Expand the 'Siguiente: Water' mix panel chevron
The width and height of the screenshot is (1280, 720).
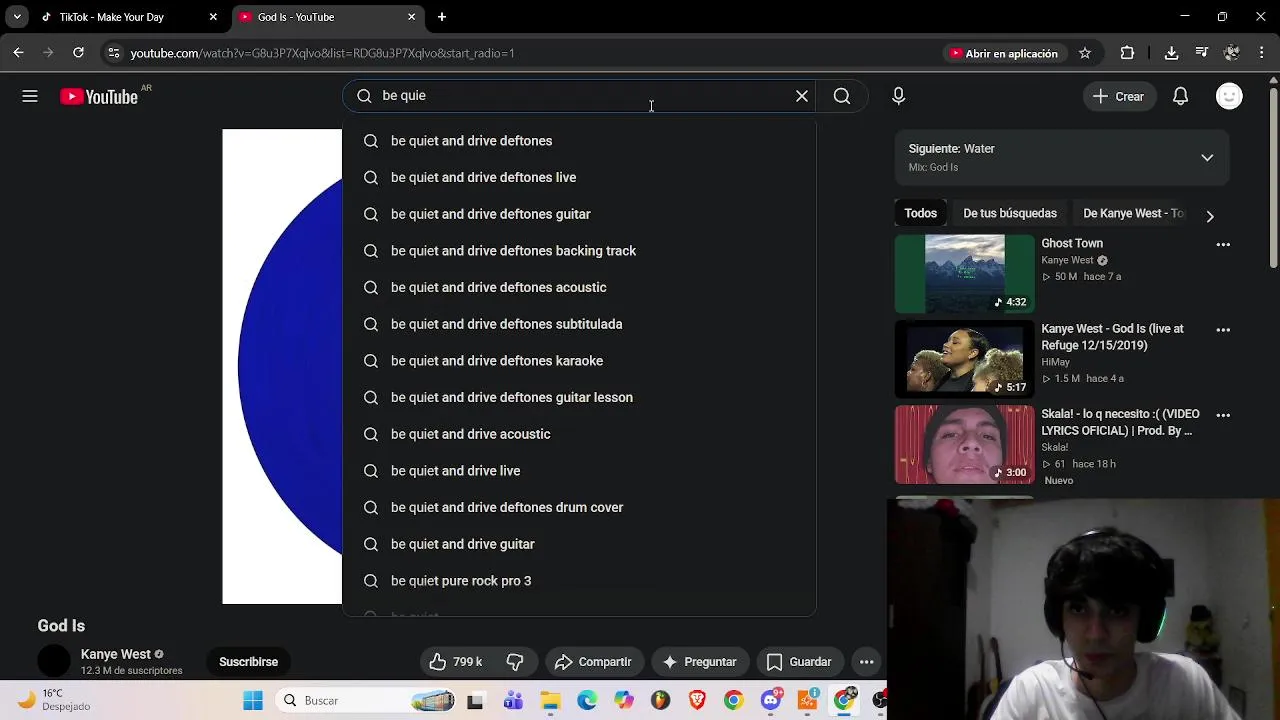(x=1207, y=157)
